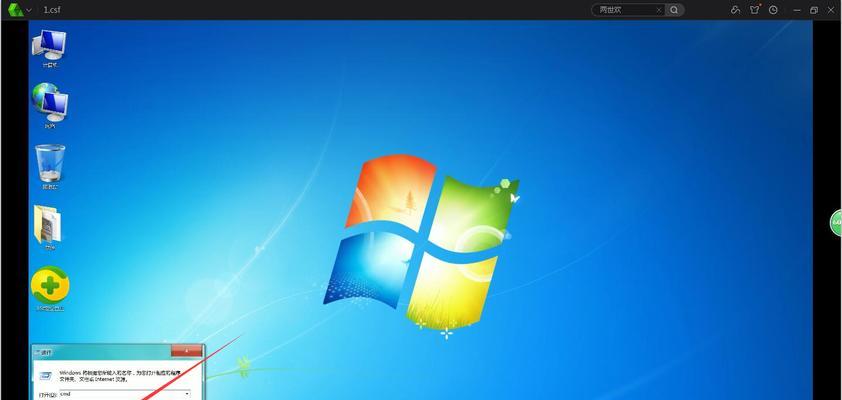
Task: Open the skin shirt icon
Action: [x=754, y=10]
